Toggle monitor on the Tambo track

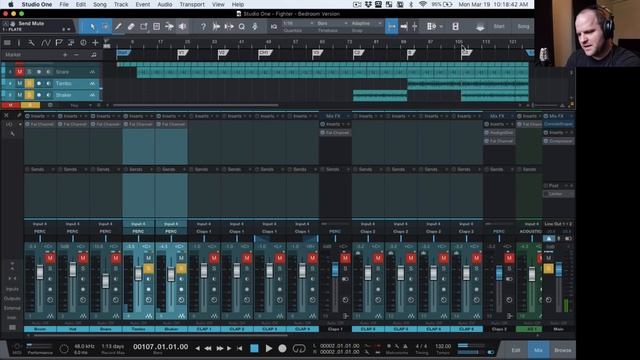pyautogui.click(x=48, y=83)
